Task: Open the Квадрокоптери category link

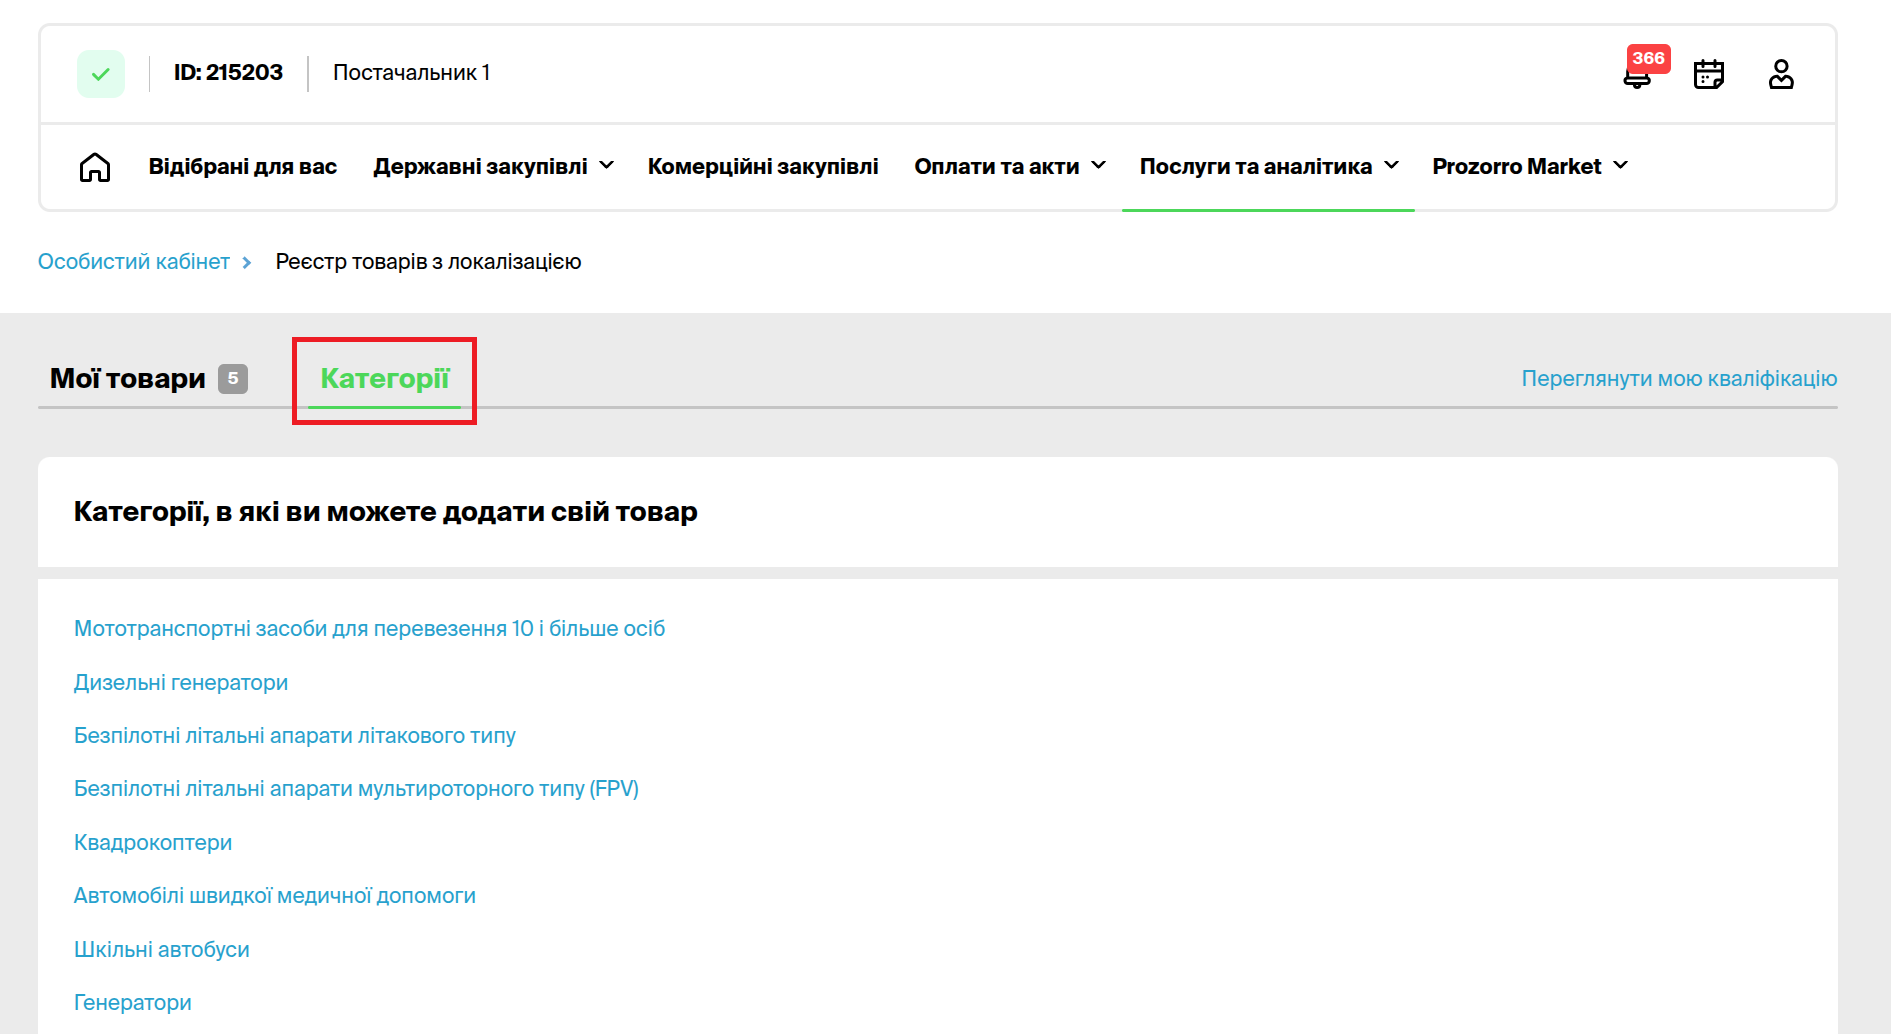Action: pyautogui.click(x=153, y=843)
